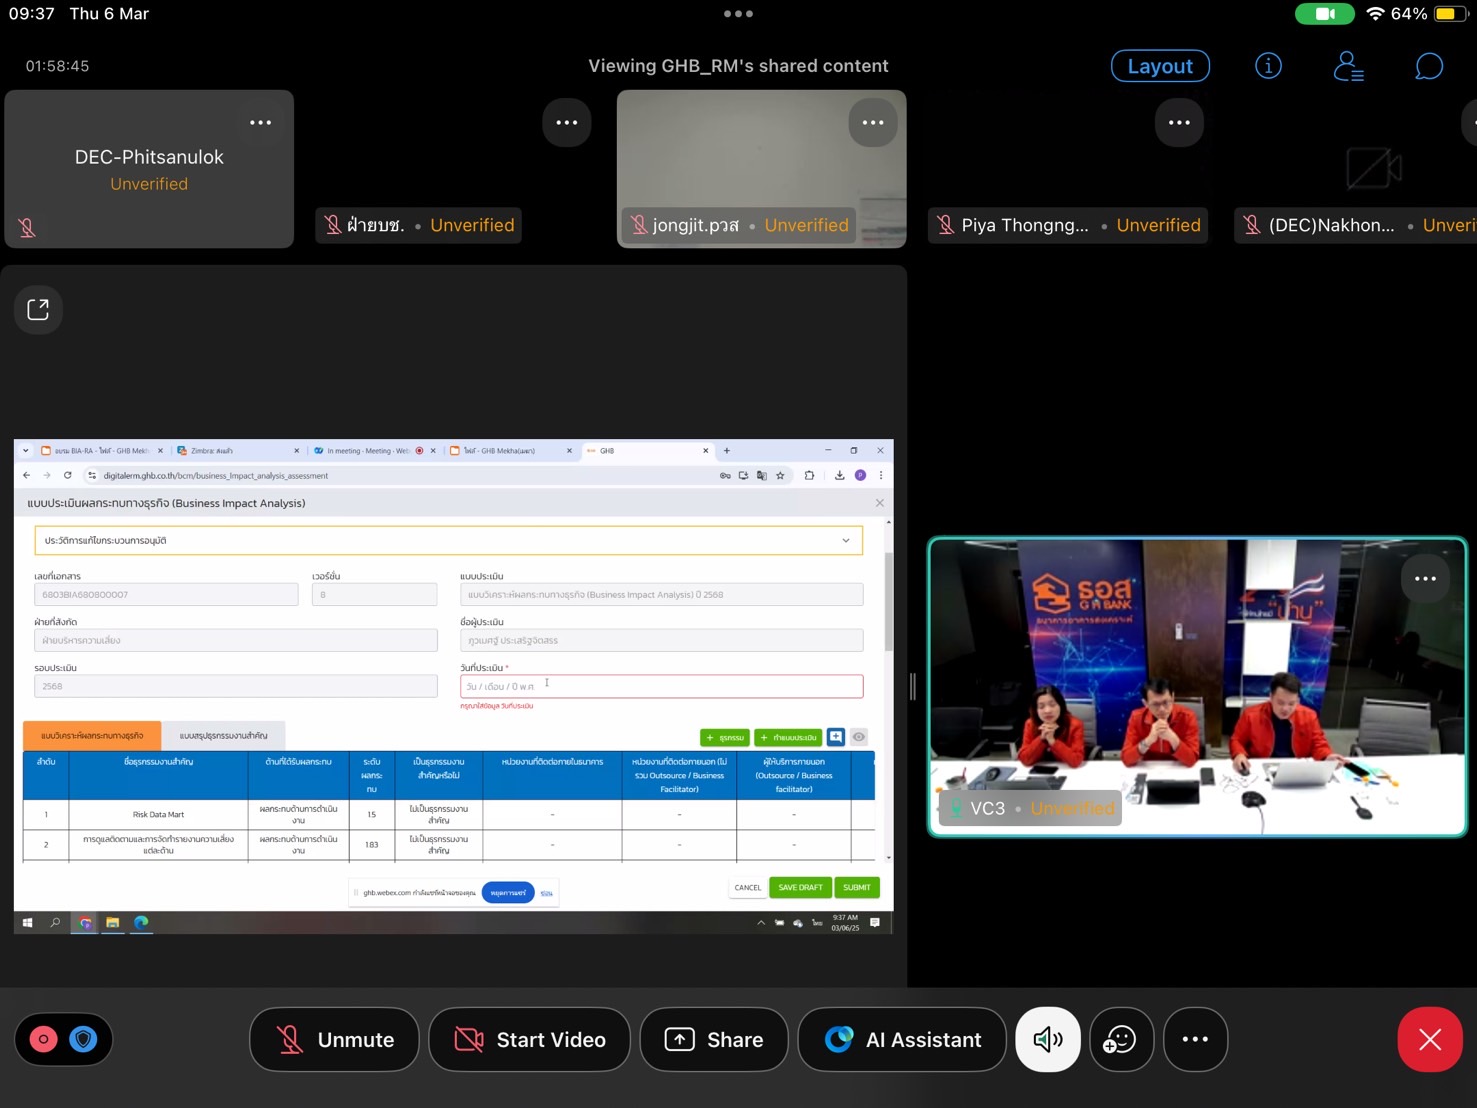Open the recording indicator pill
This screenshot has height=1108, width=1477.
pos(63,1040)
